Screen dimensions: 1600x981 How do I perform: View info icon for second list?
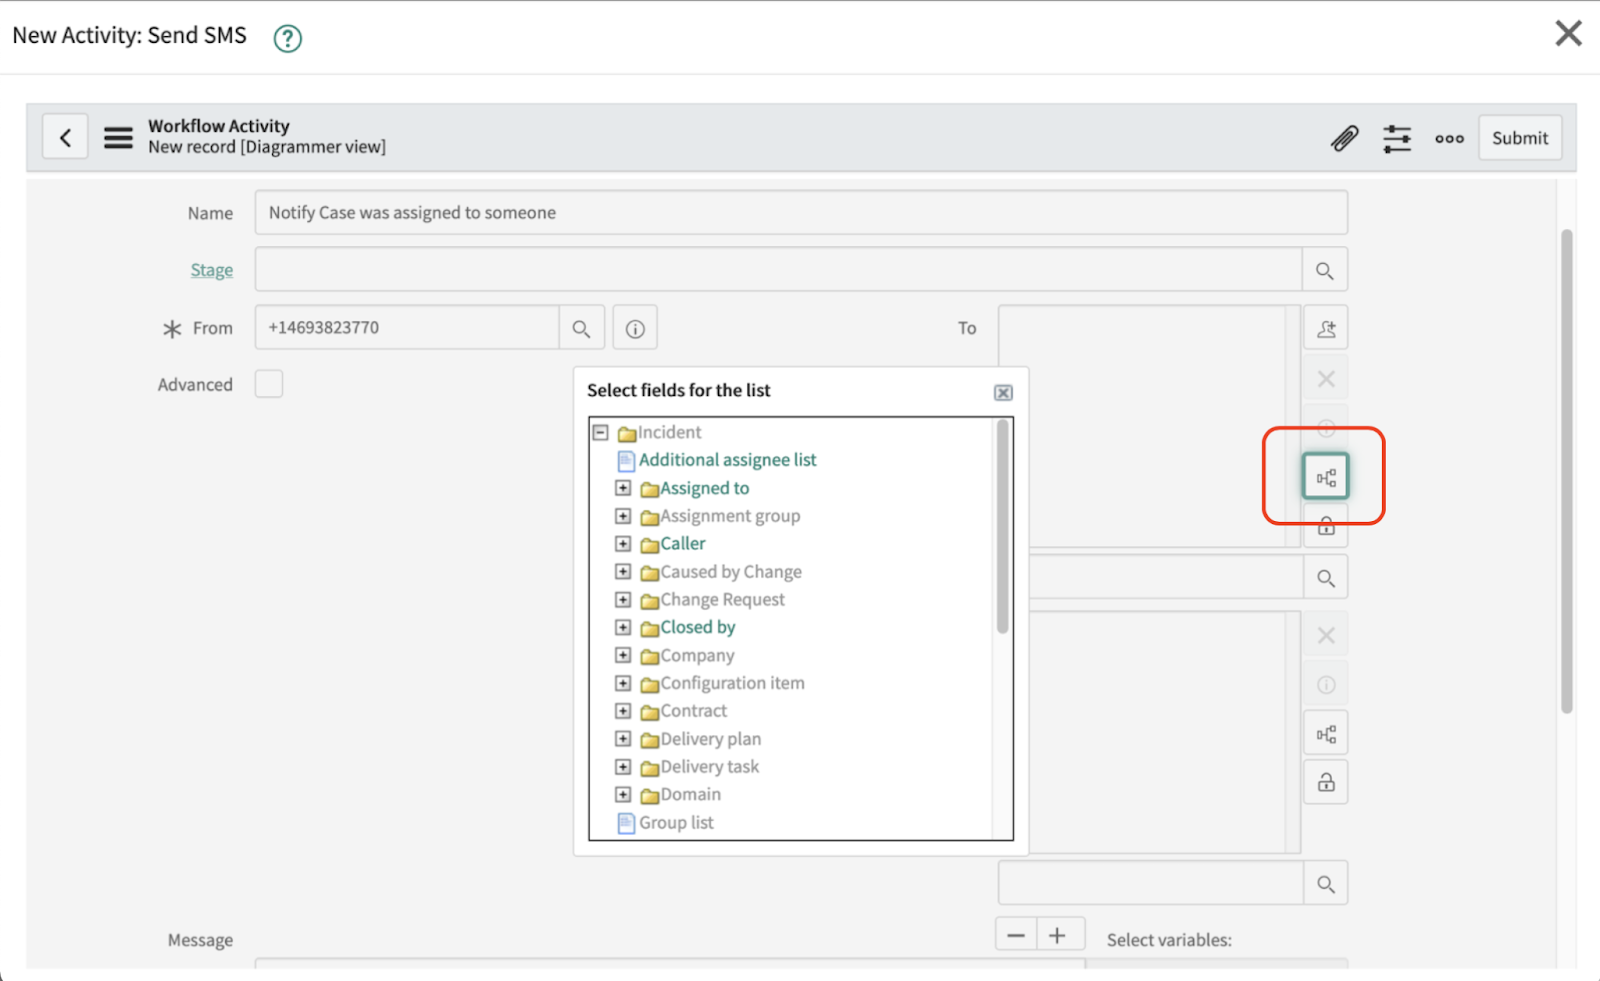coord(1326,685)
